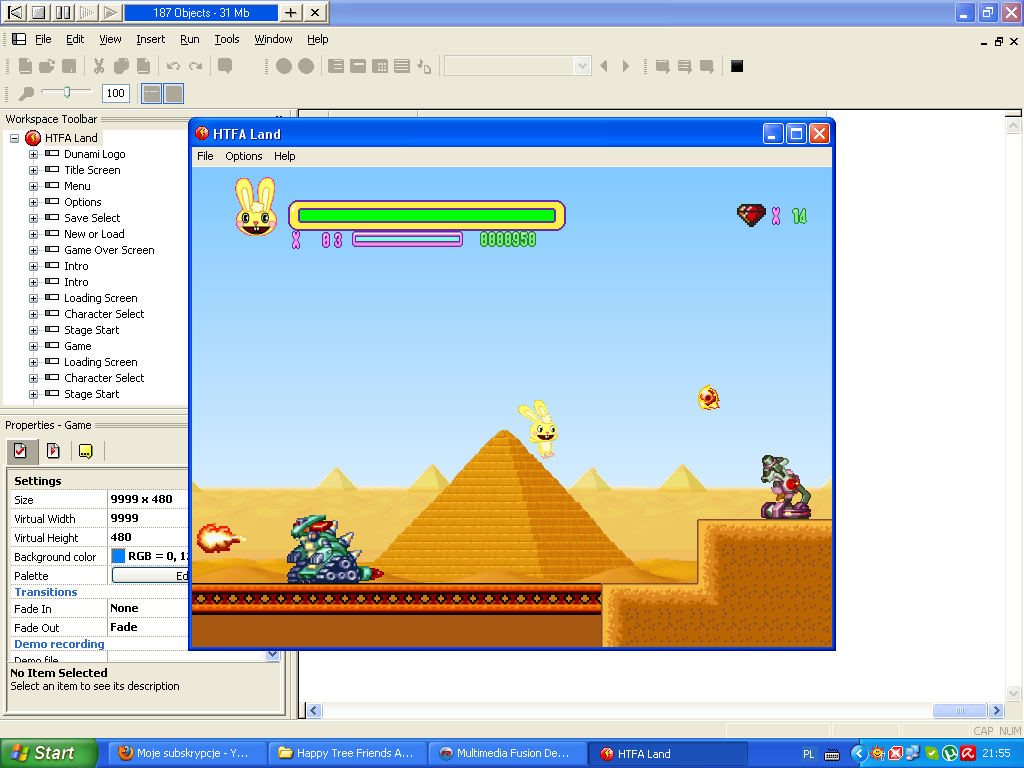Switch to Happy Tree Friends folder taskbar button
The image size is (1024, 768).
[347, 753]
